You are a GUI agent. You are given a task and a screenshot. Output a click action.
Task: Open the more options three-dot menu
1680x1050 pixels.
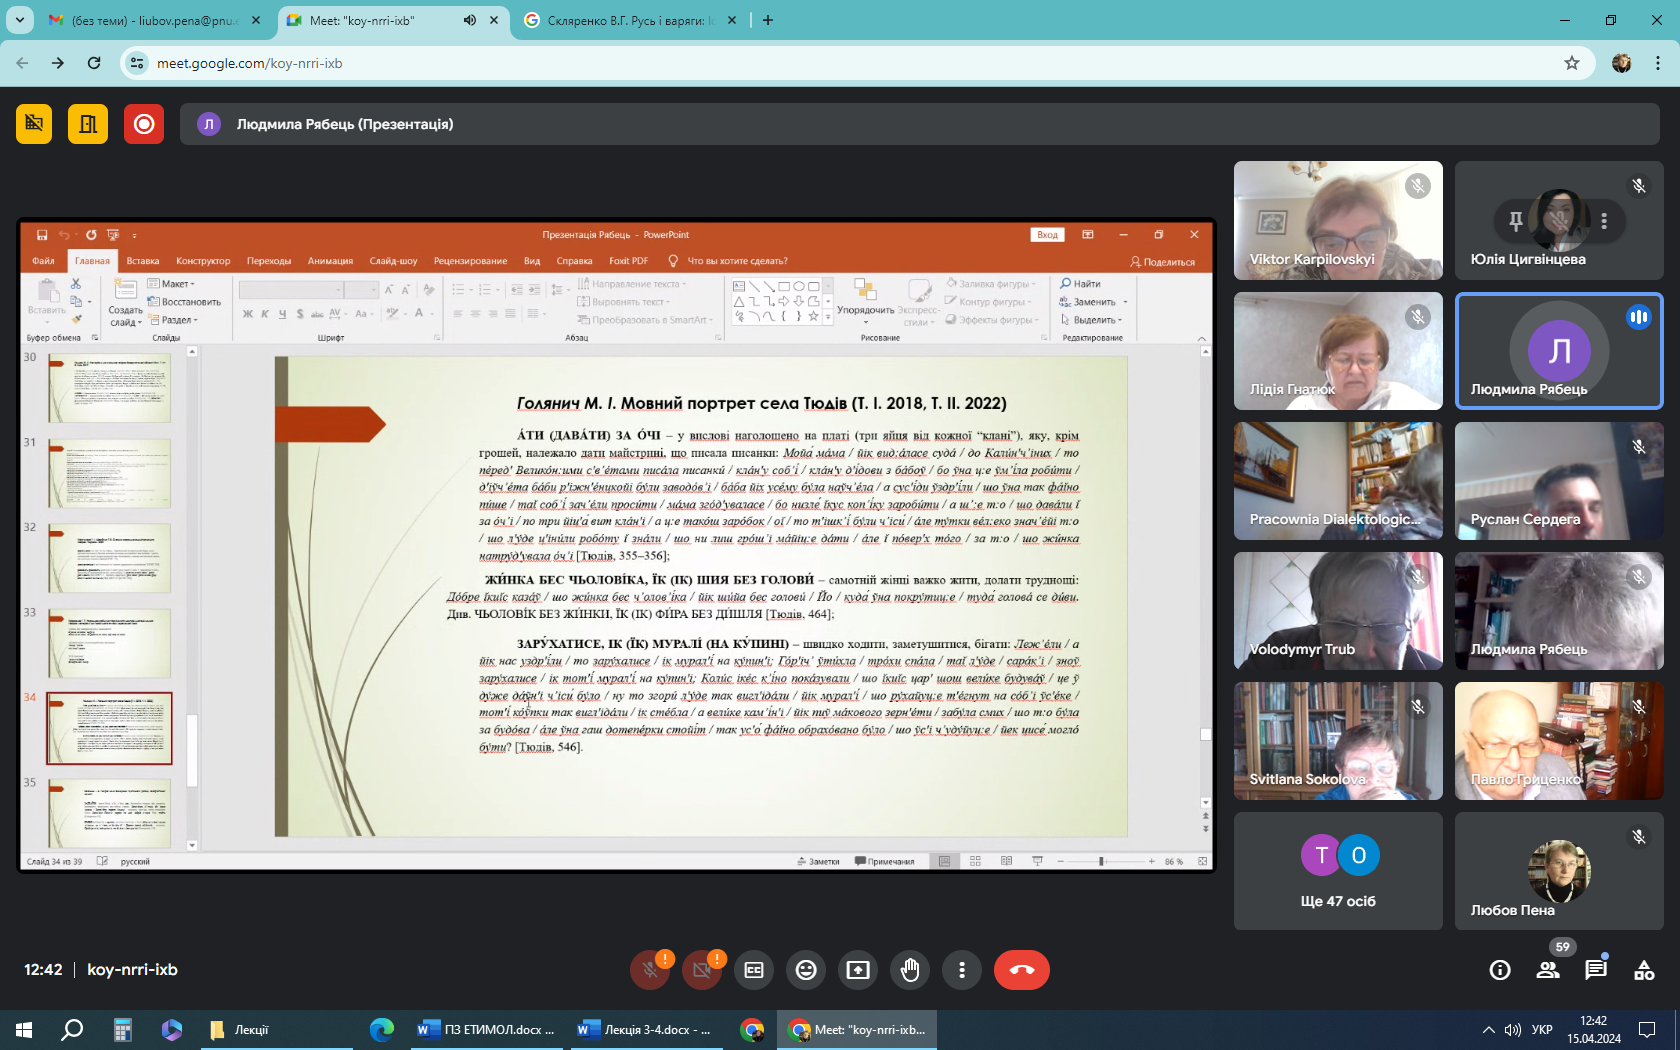pos(961,970)
